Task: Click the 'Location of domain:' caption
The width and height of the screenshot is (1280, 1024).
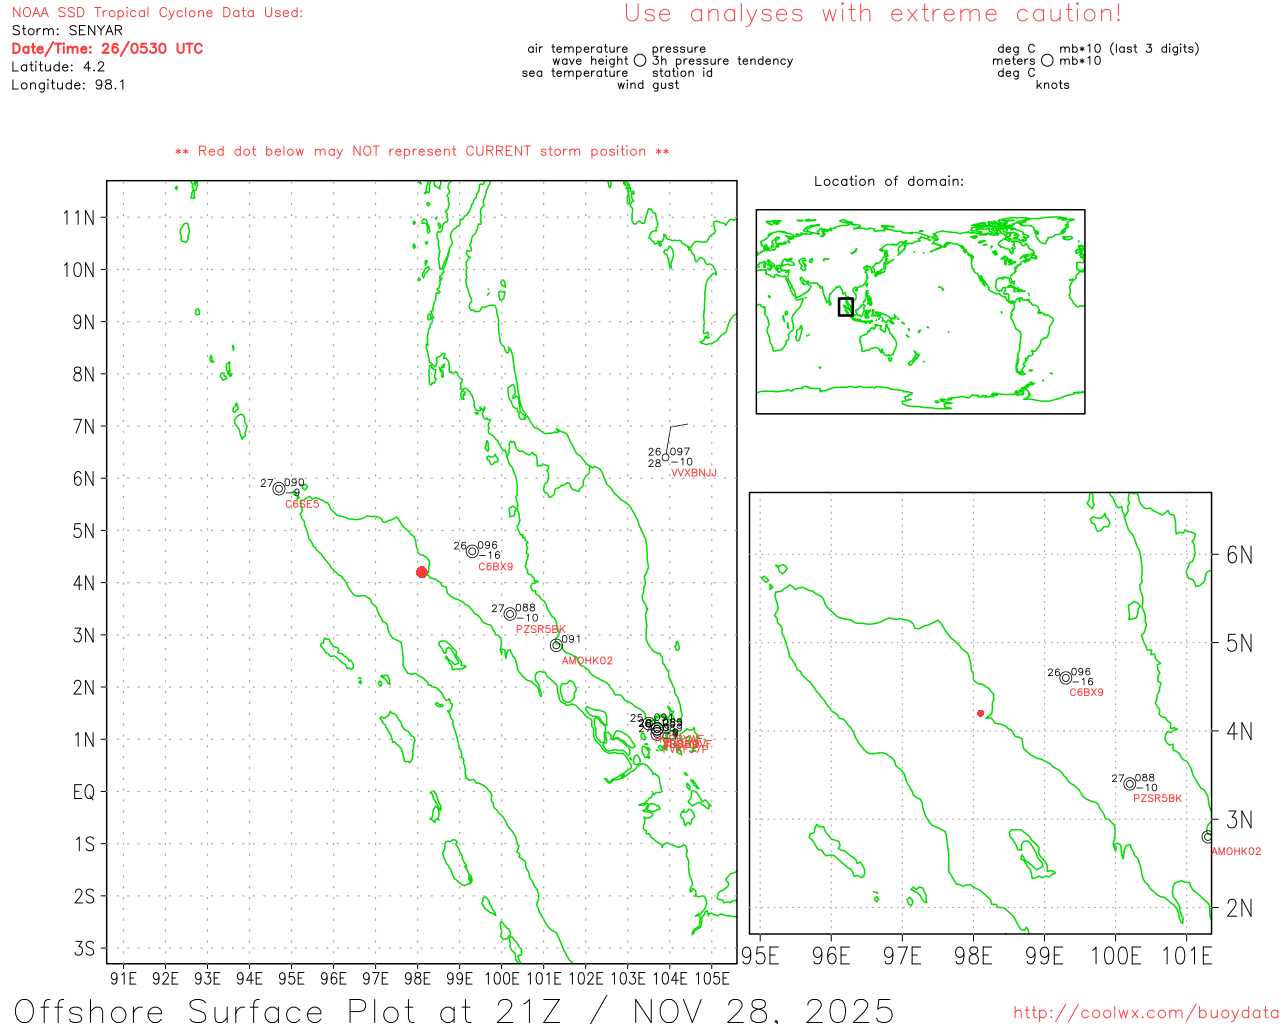Action: point(888,181)
